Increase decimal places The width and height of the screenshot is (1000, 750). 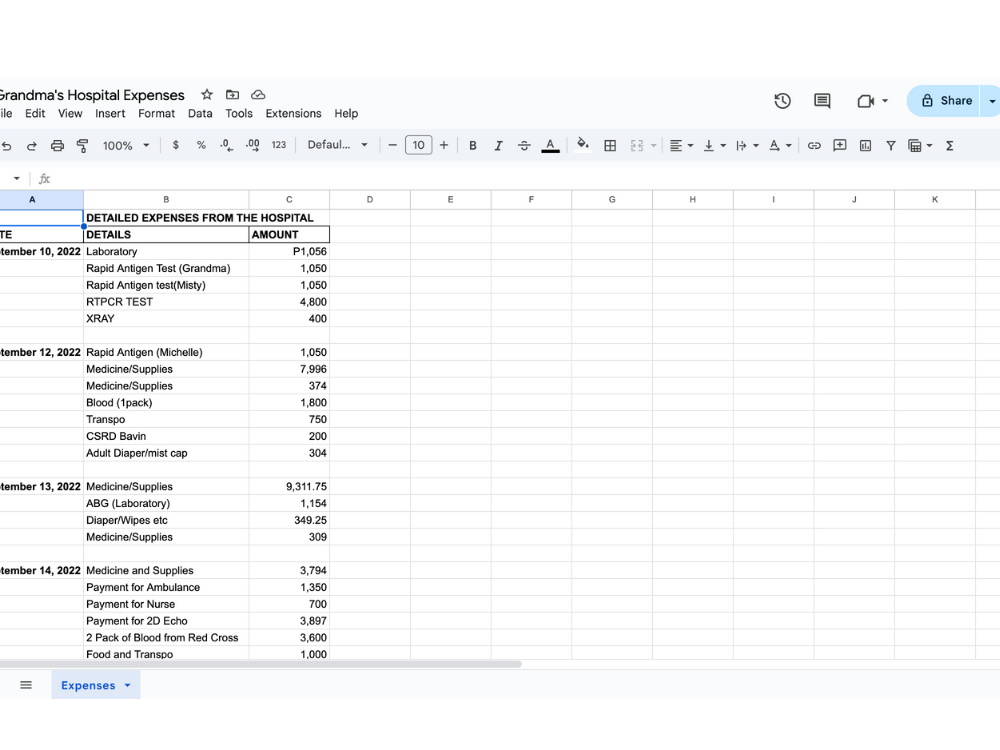coord(253,145)
